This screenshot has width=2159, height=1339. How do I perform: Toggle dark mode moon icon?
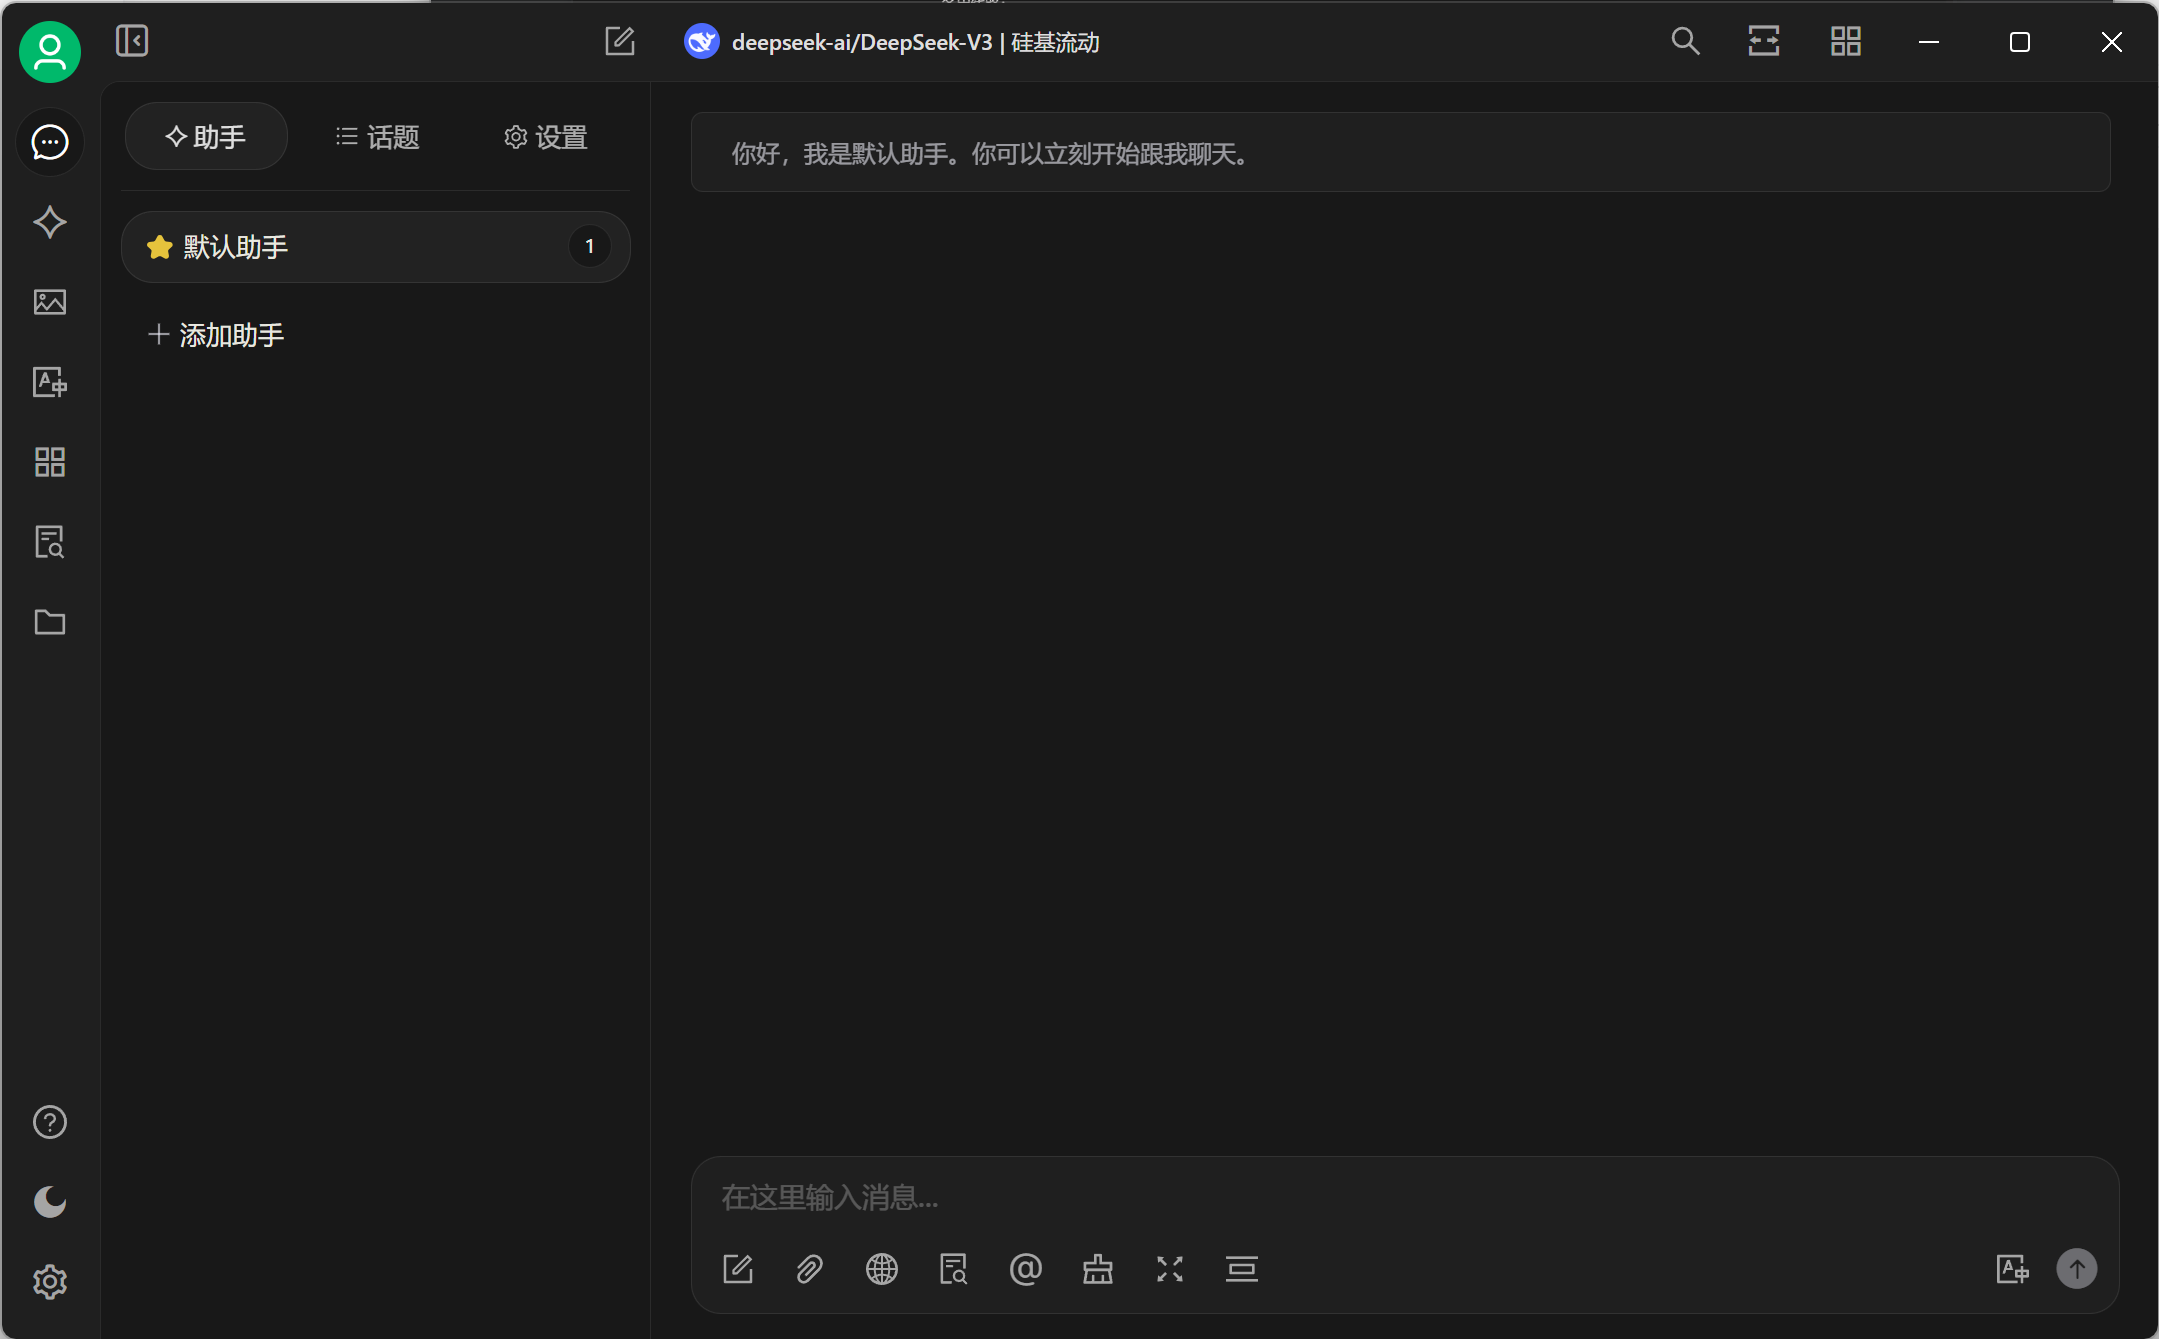pyautogui.click(x=50, y=1202)
